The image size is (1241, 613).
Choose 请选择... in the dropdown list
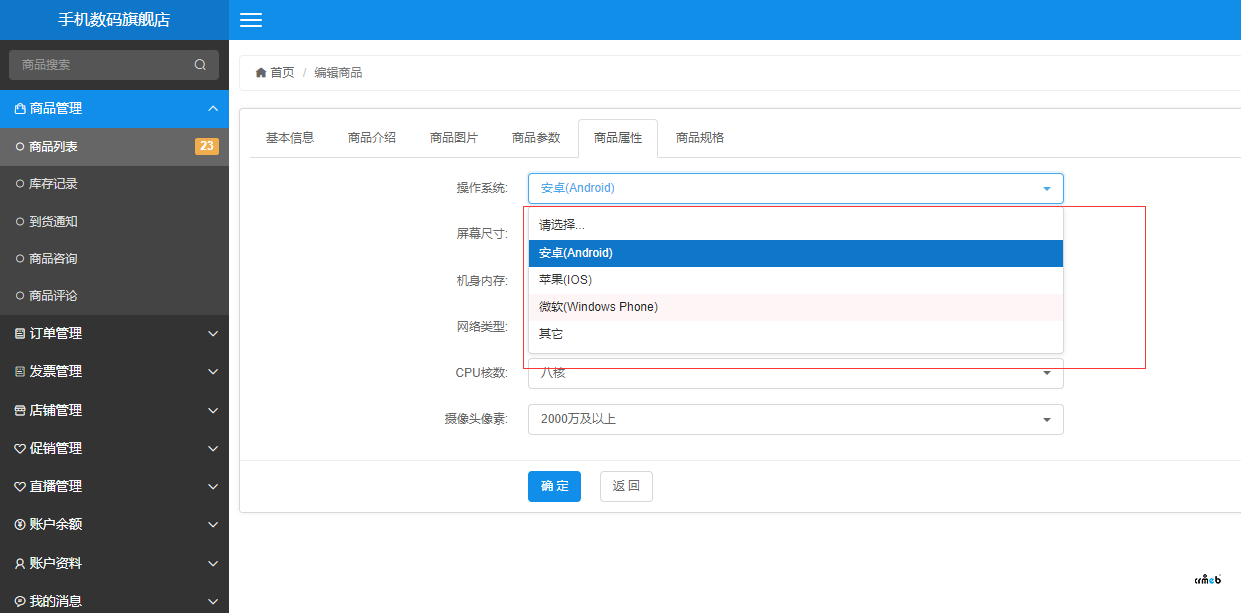pos(795,225)
